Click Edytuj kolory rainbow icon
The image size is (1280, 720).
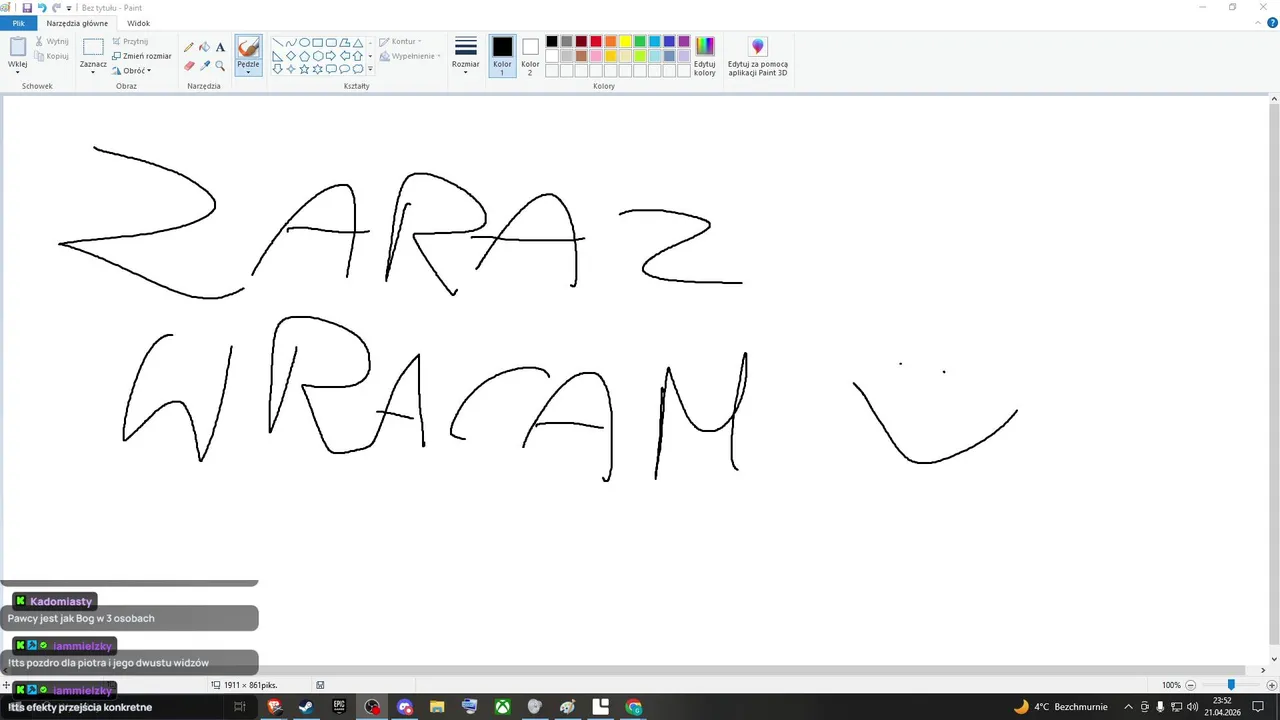pyautogui.click(x=705, y=46)
